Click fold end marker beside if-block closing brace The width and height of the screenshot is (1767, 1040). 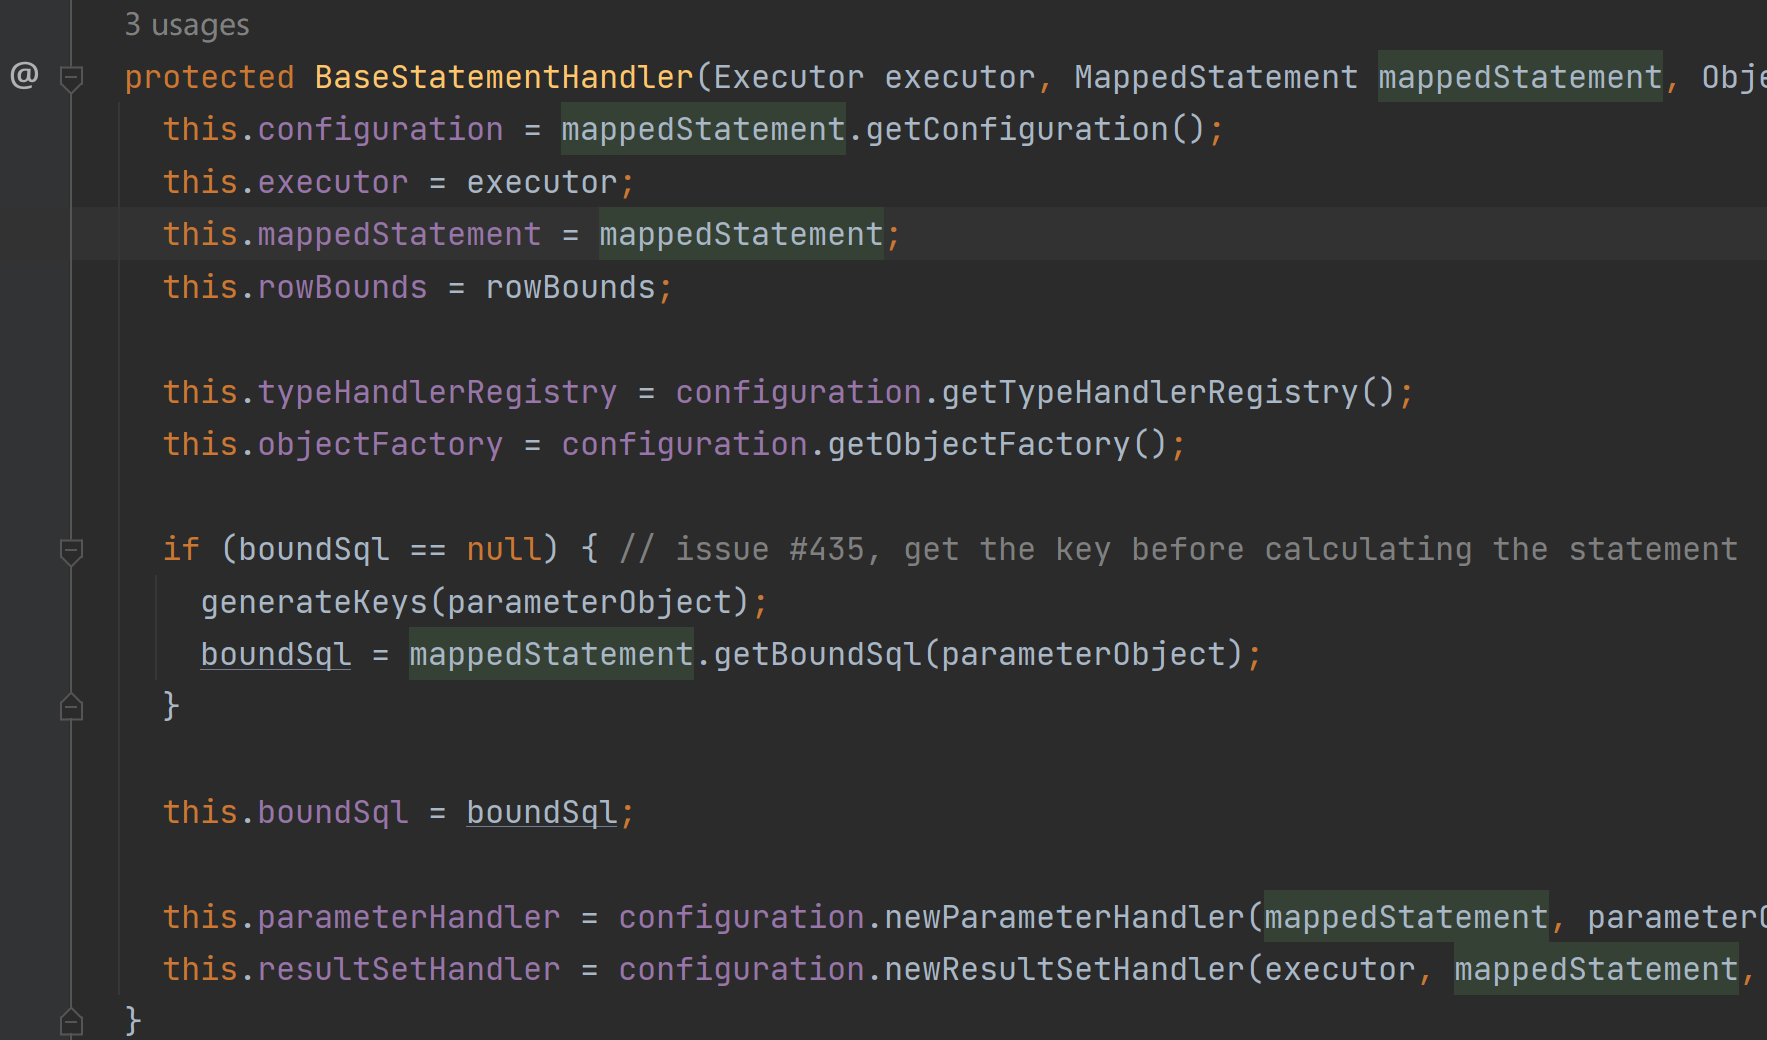(71, 707)
